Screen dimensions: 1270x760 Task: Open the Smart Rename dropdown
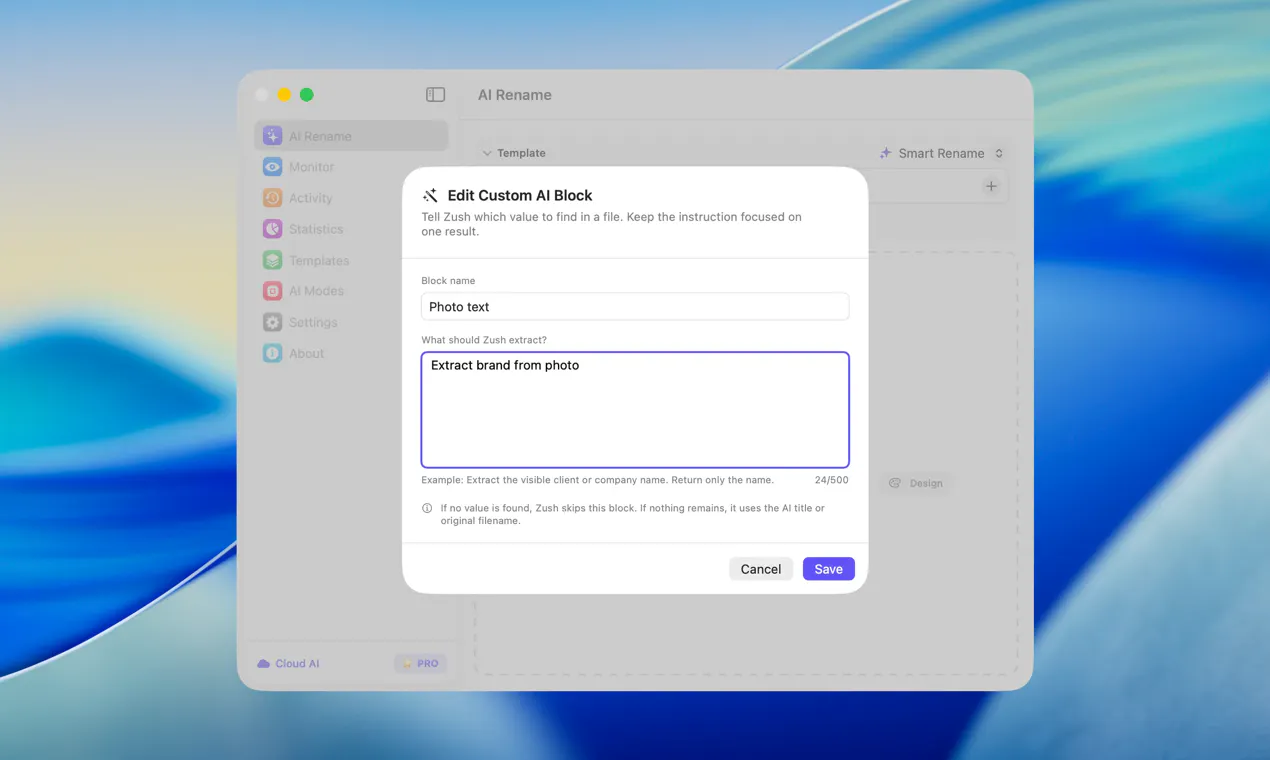(941, 153)
